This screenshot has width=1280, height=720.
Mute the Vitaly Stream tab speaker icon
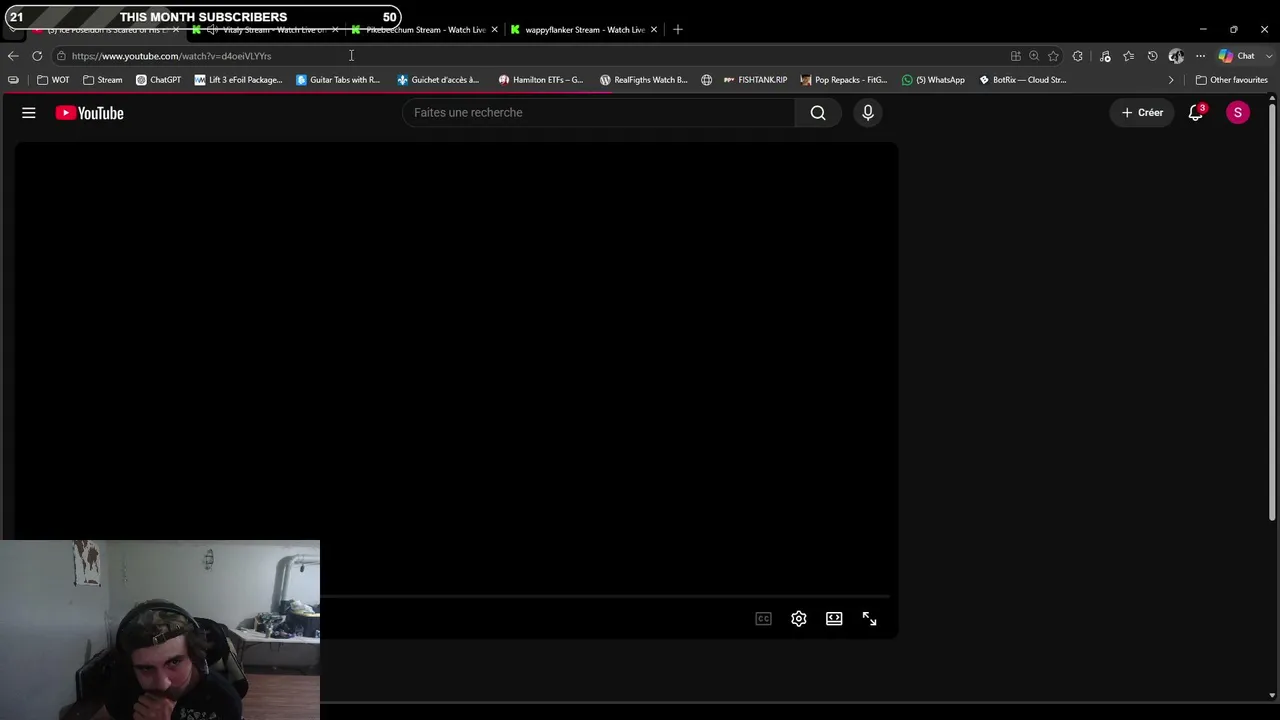point(212,30)
